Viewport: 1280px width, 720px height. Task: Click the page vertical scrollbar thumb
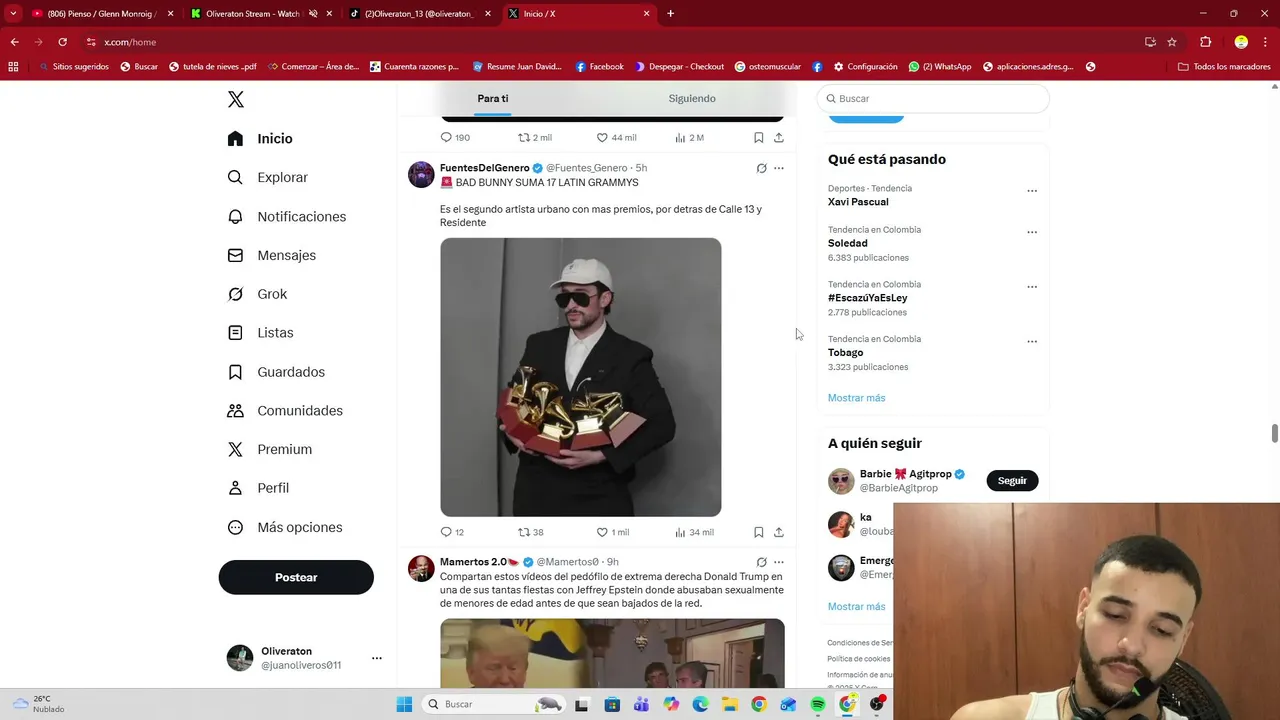point(1274,433)
